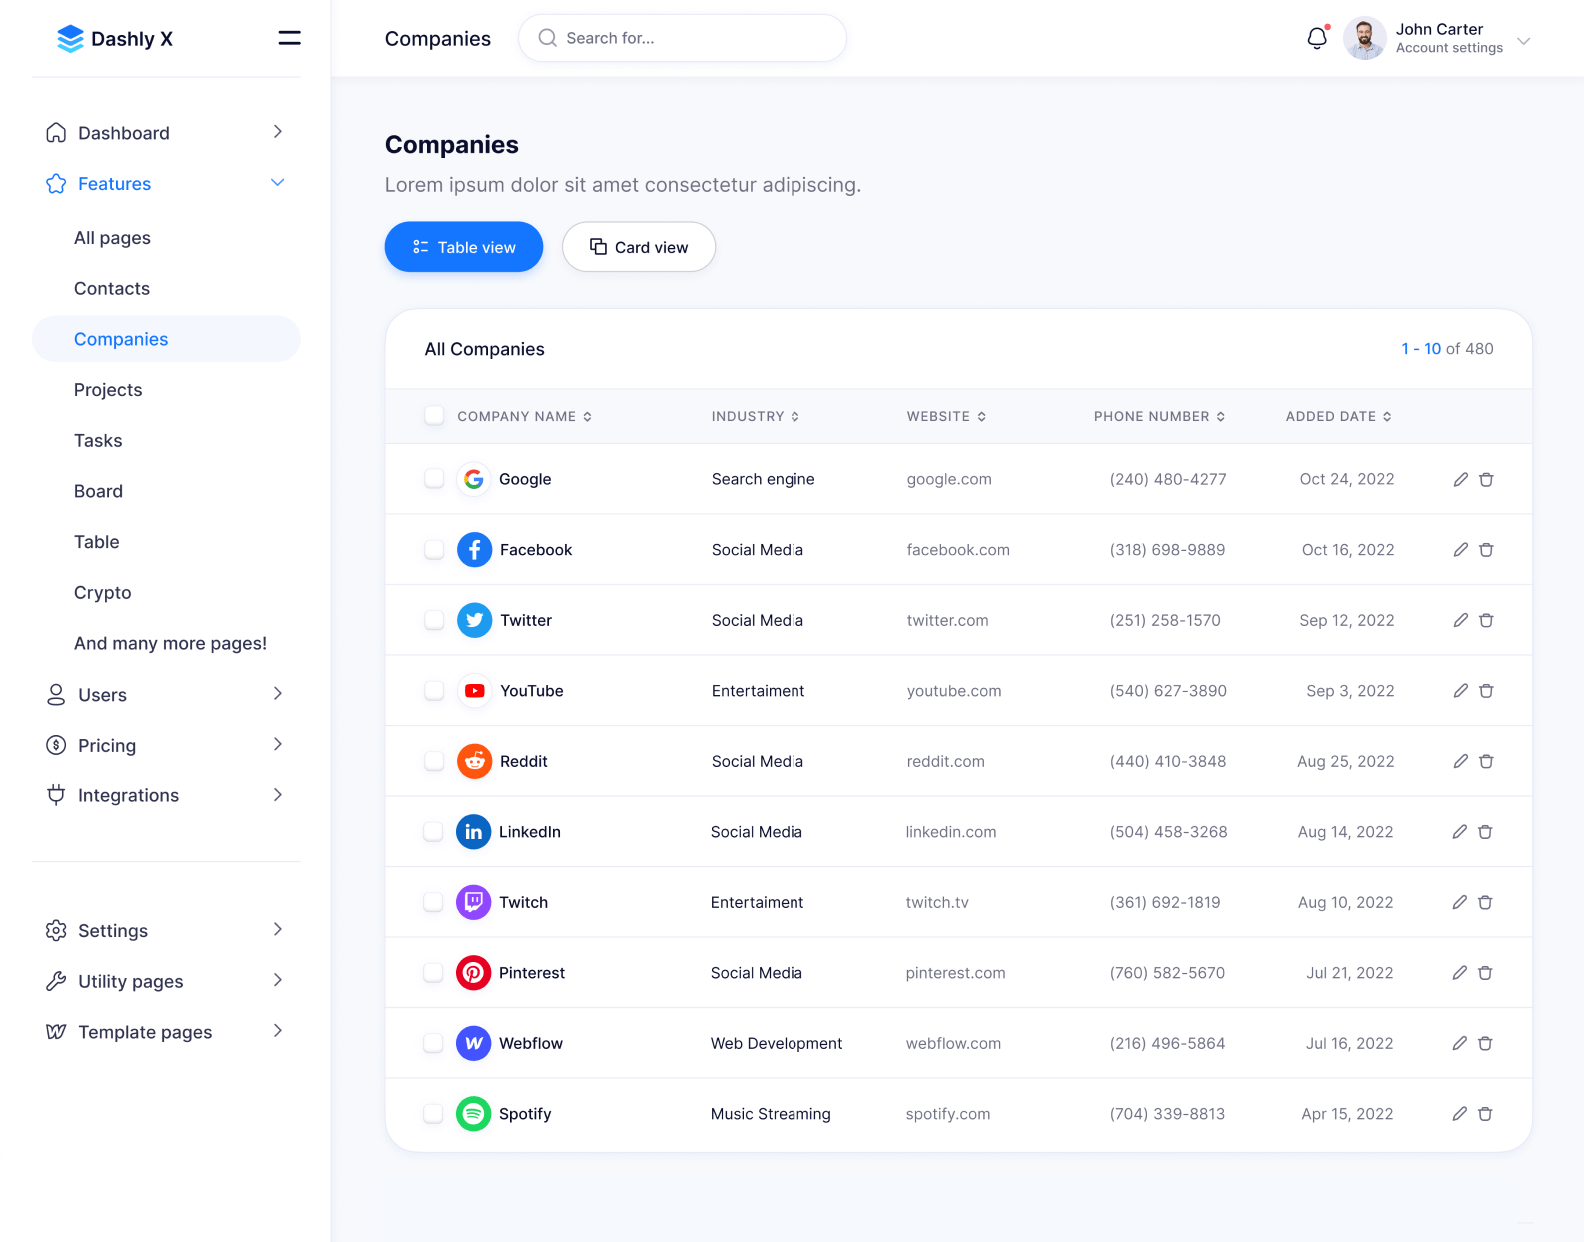Delete the Spotify row
1584x1242 pixels.
(1485, 1114)
